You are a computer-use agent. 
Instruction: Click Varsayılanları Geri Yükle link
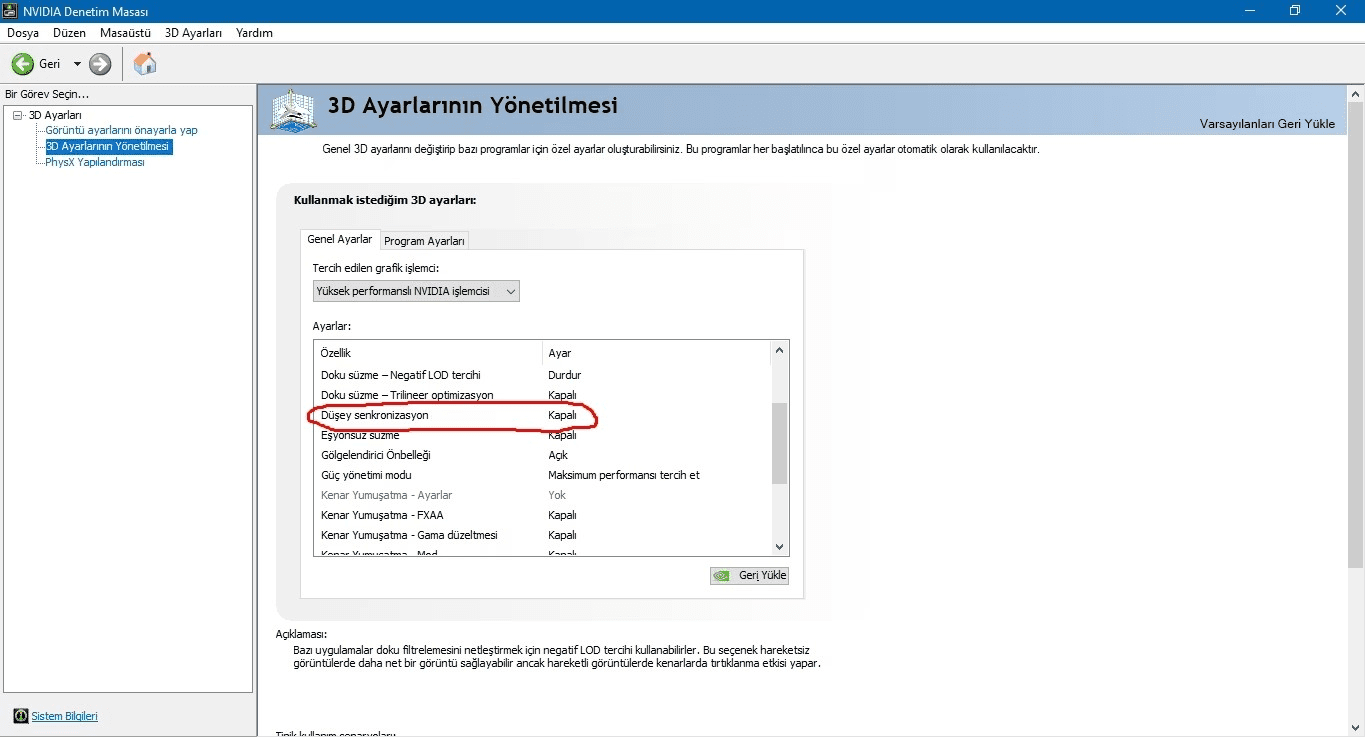click(x=1267, y=124)
